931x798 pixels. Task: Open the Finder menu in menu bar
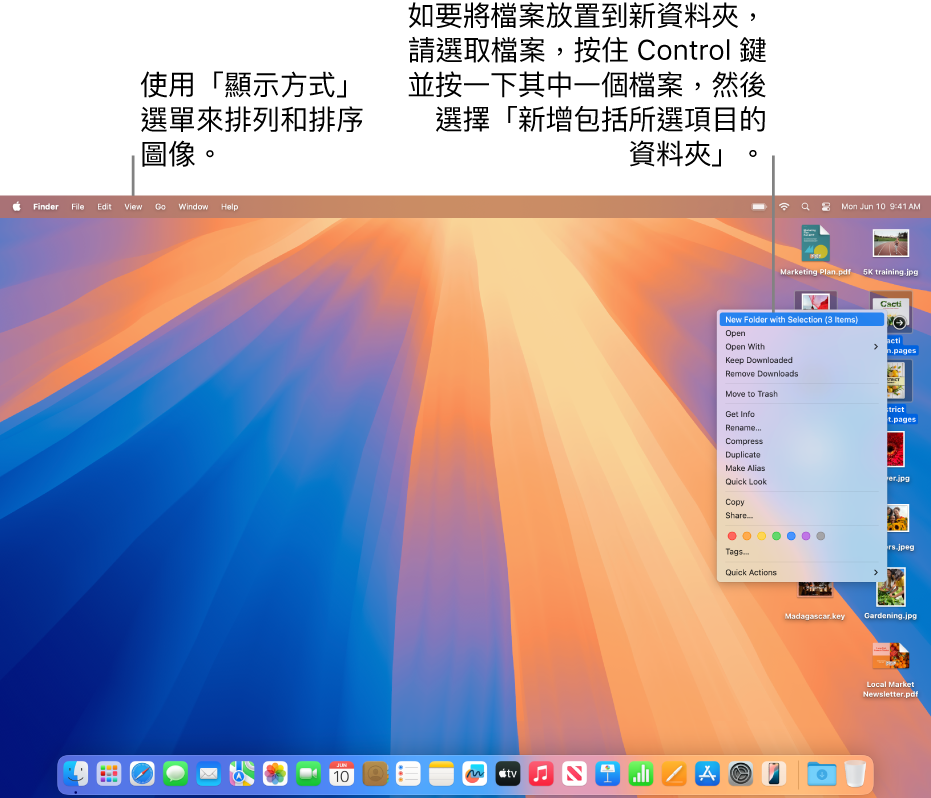[x=46, y=207]
